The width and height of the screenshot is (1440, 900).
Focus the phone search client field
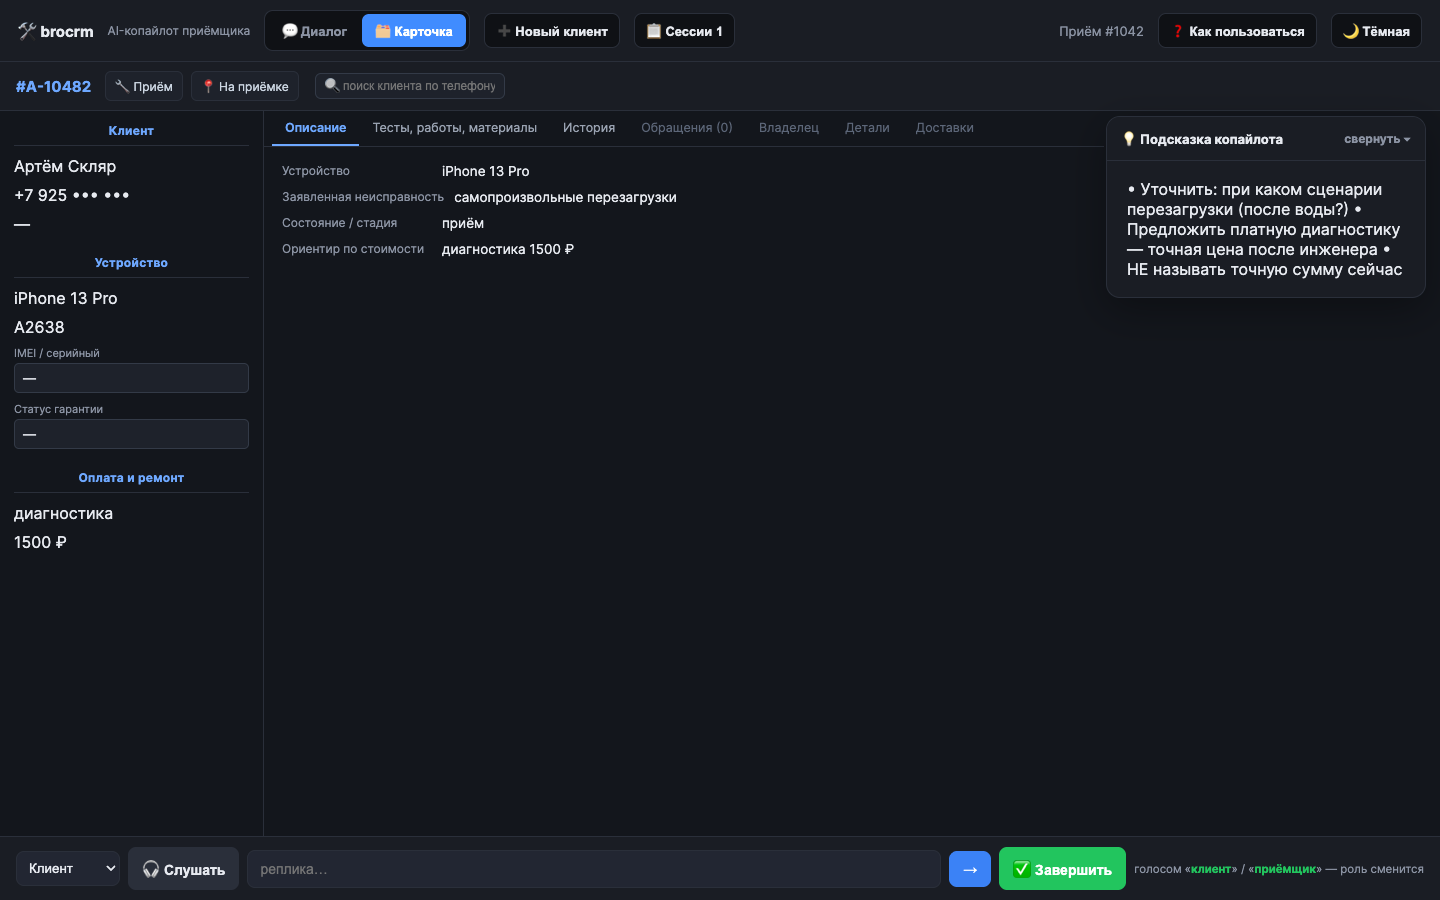pyautogui.click(x=410, y=86)
